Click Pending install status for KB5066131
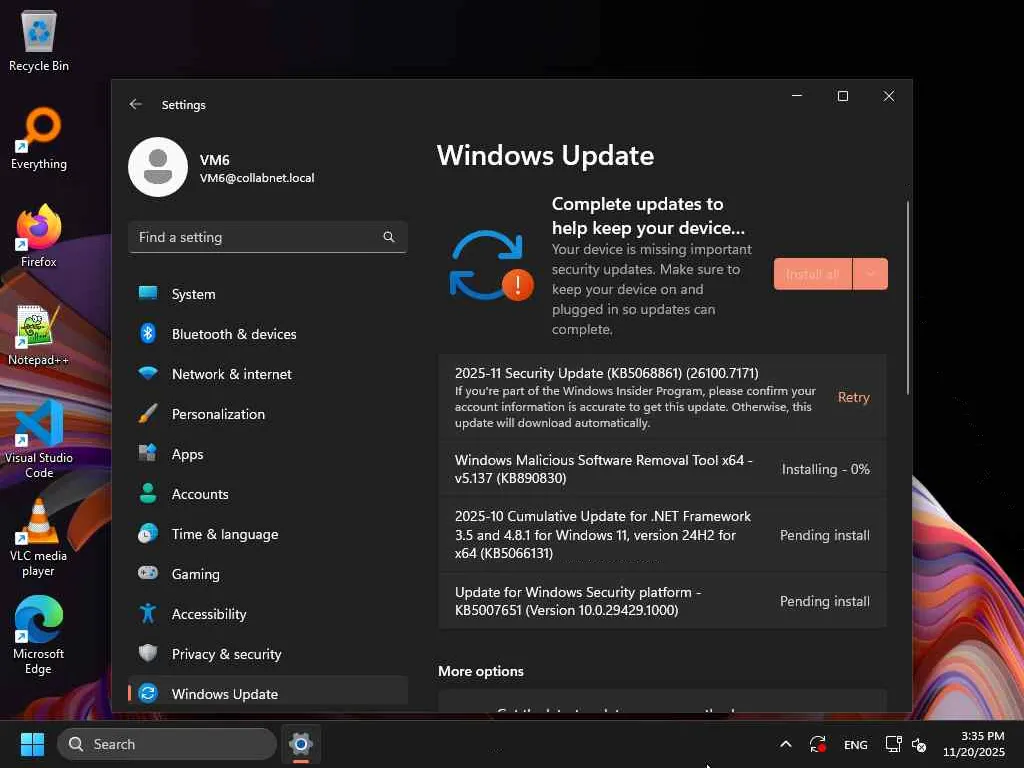 (x=824, y=535)
